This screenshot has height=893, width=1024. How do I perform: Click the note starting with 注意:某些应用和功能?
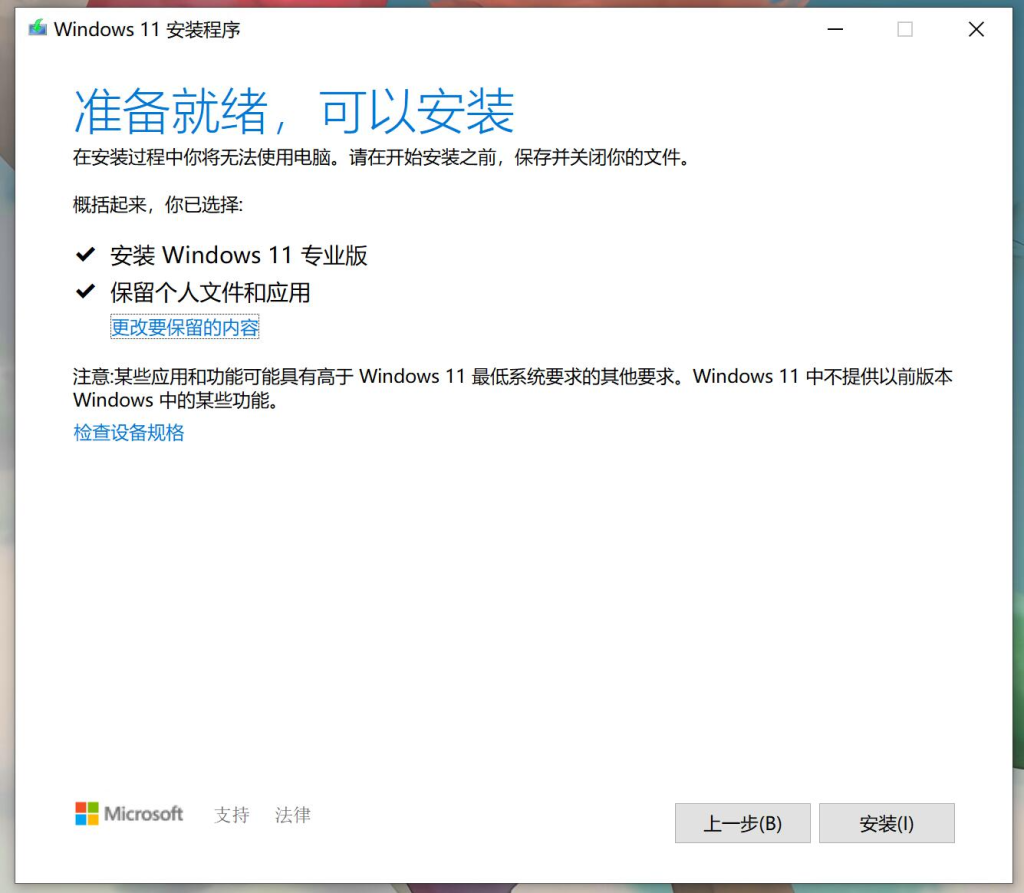tap(513, 388)
